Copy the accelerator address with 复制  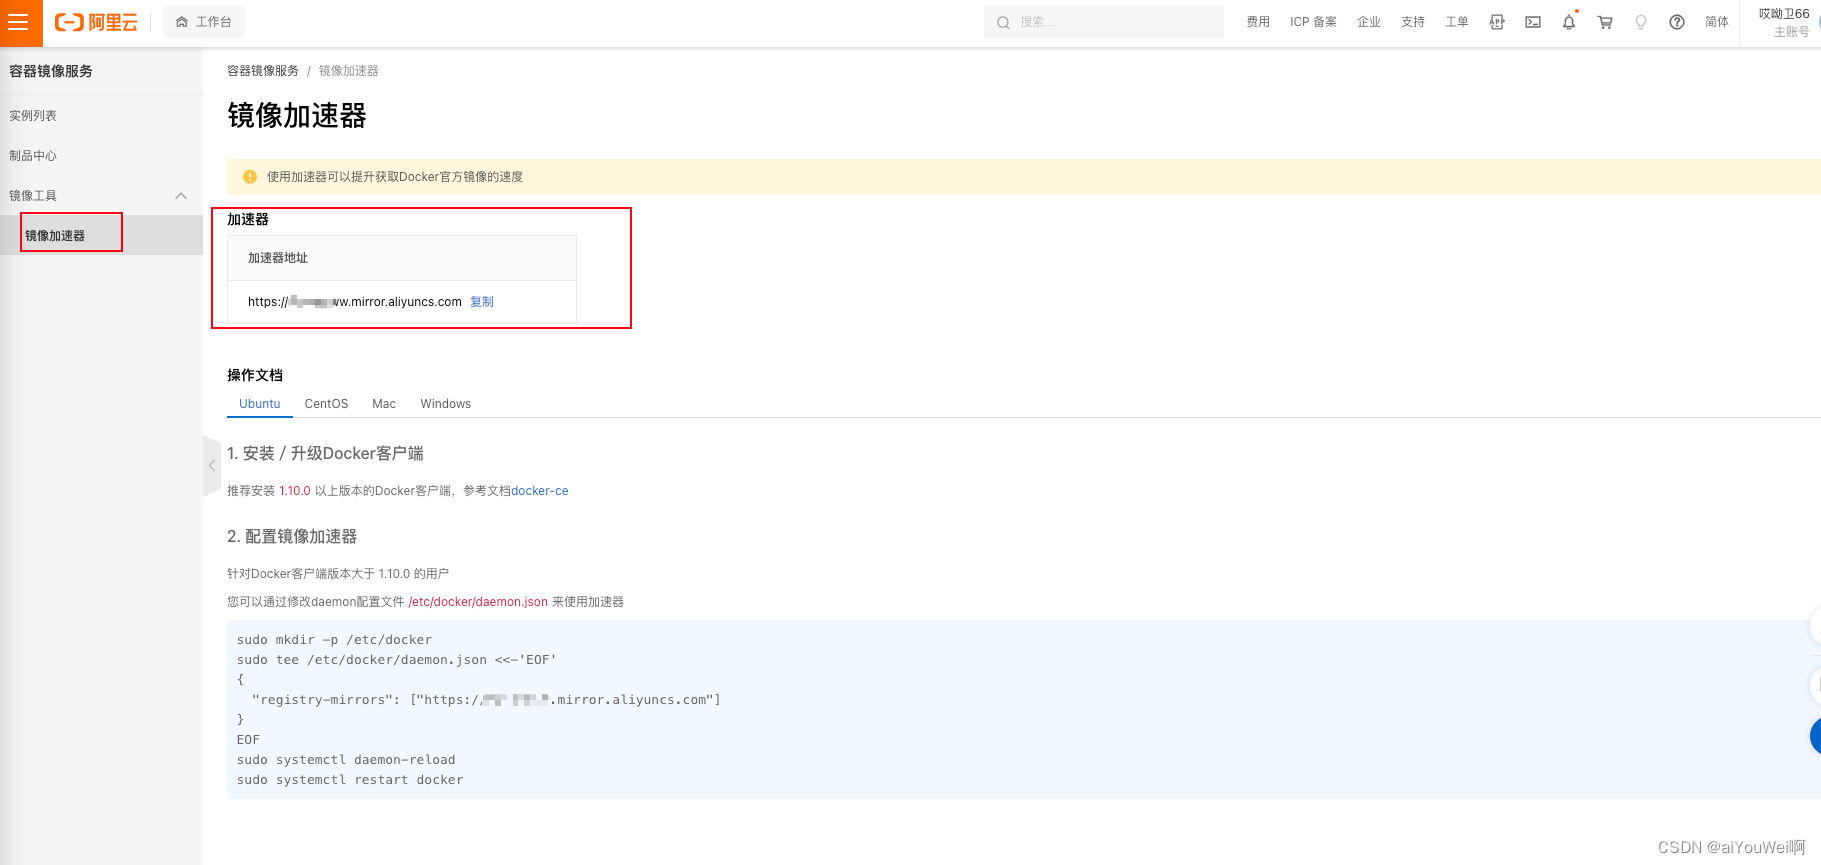[x=482, y=302]
